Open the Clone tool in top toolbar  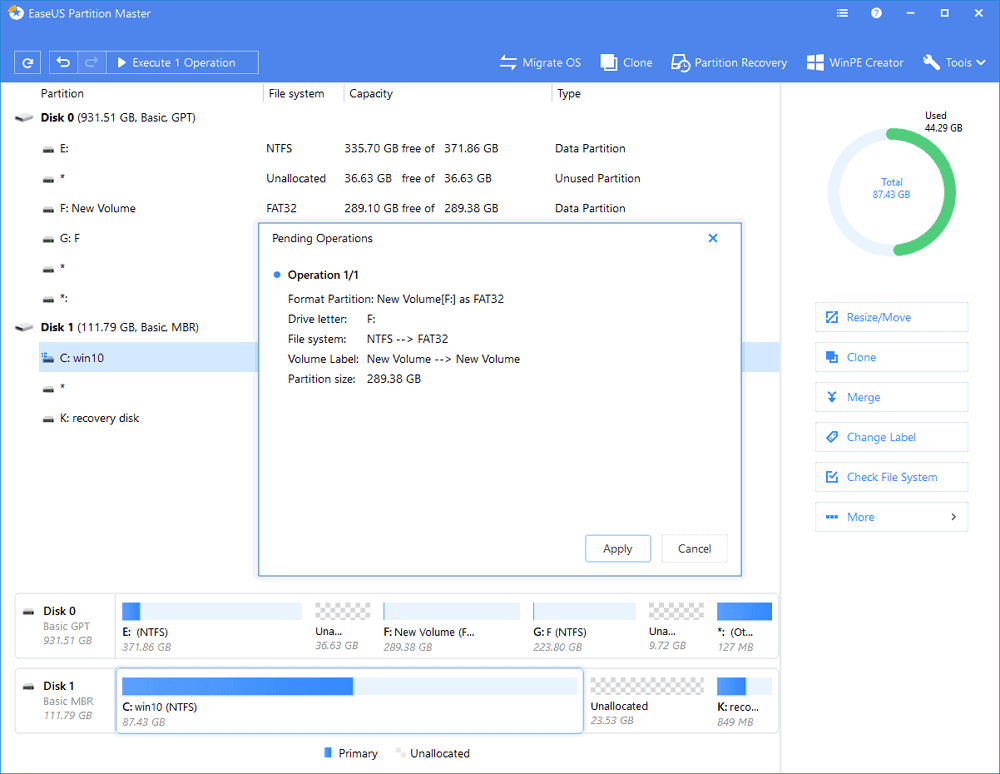pos(626,62)
